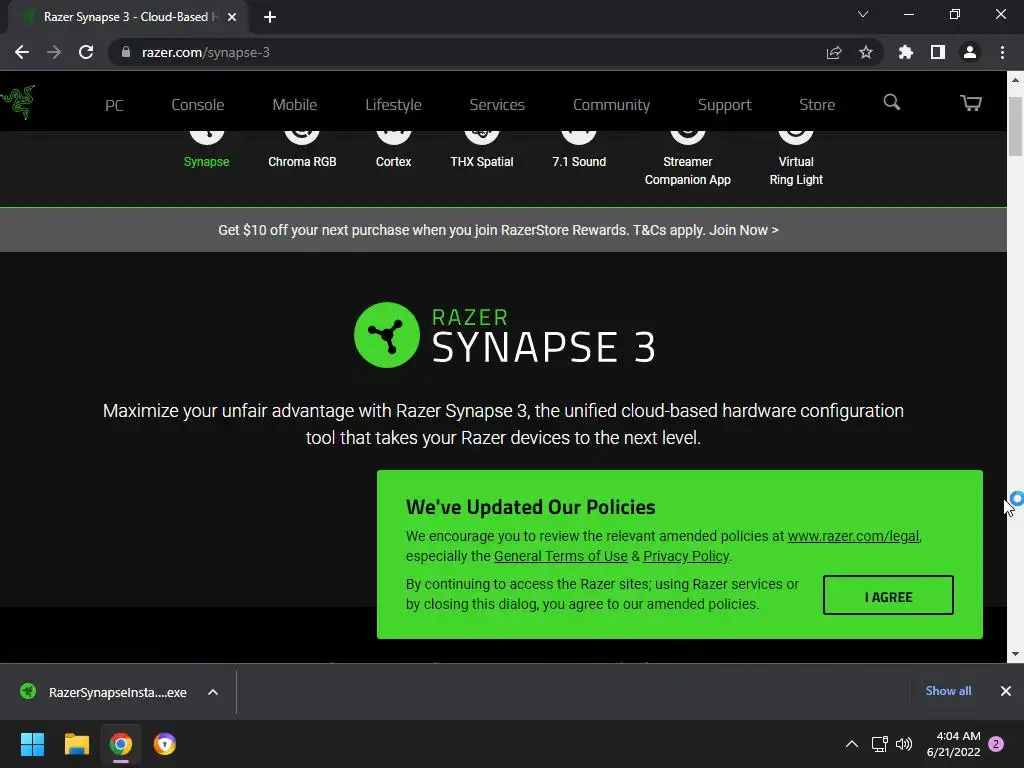Screen dimensions: 1024x768
Task: Open the Lifestyle navigation menu
Action: (393, 105)
